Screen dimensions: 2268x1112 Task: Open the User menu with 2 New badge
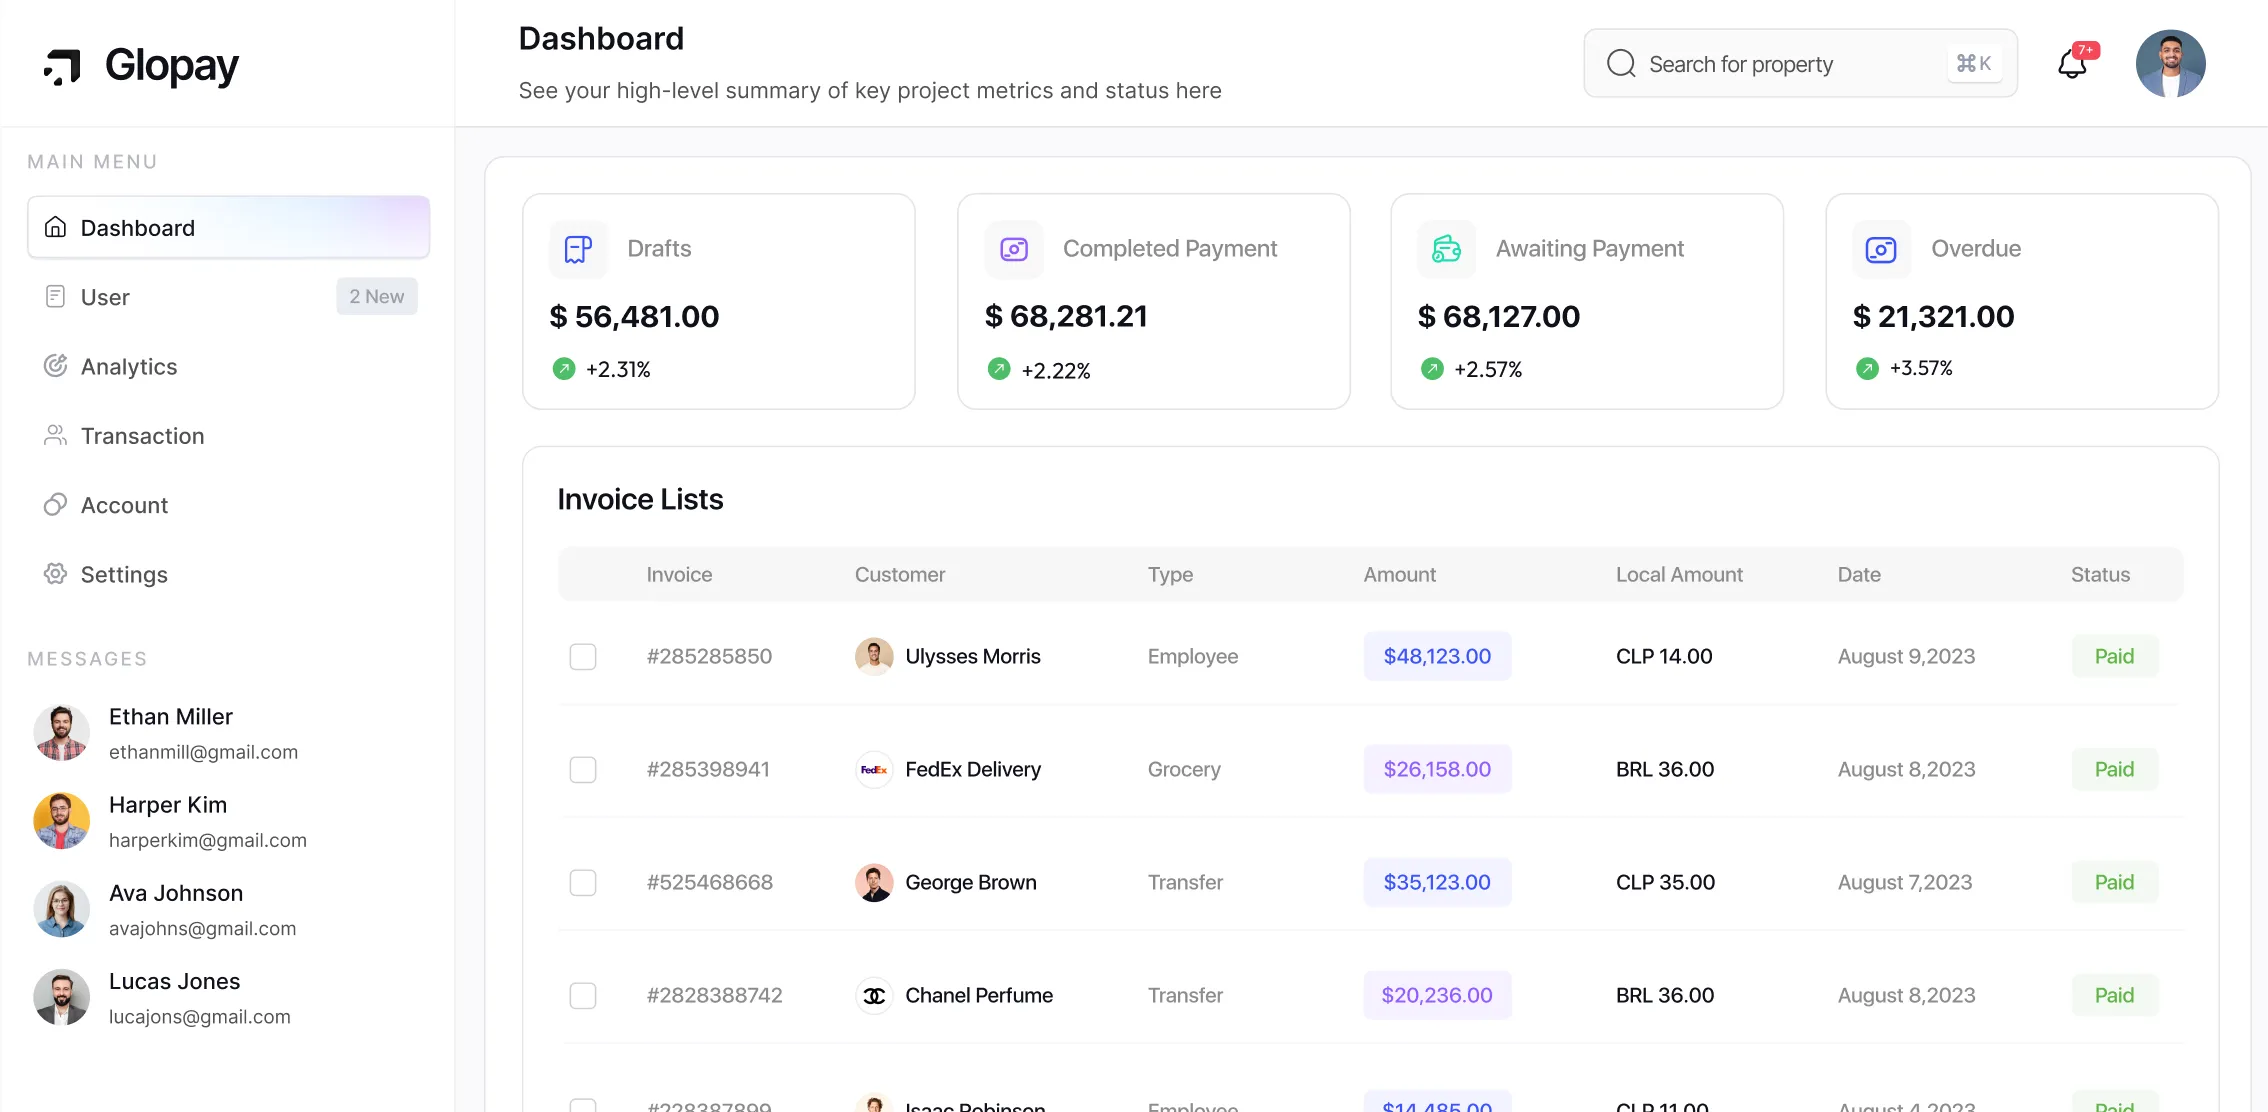click(x=105, y=297)
